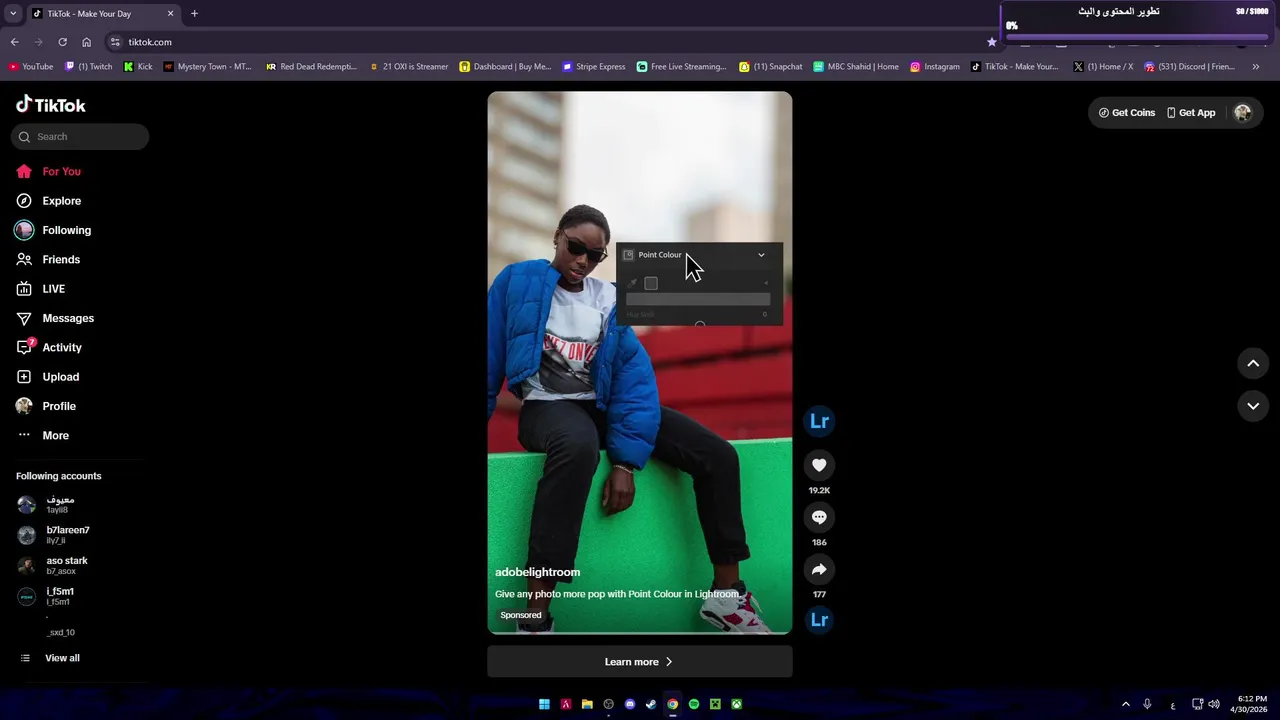Click the video in the feed

[x=640, y=362]
